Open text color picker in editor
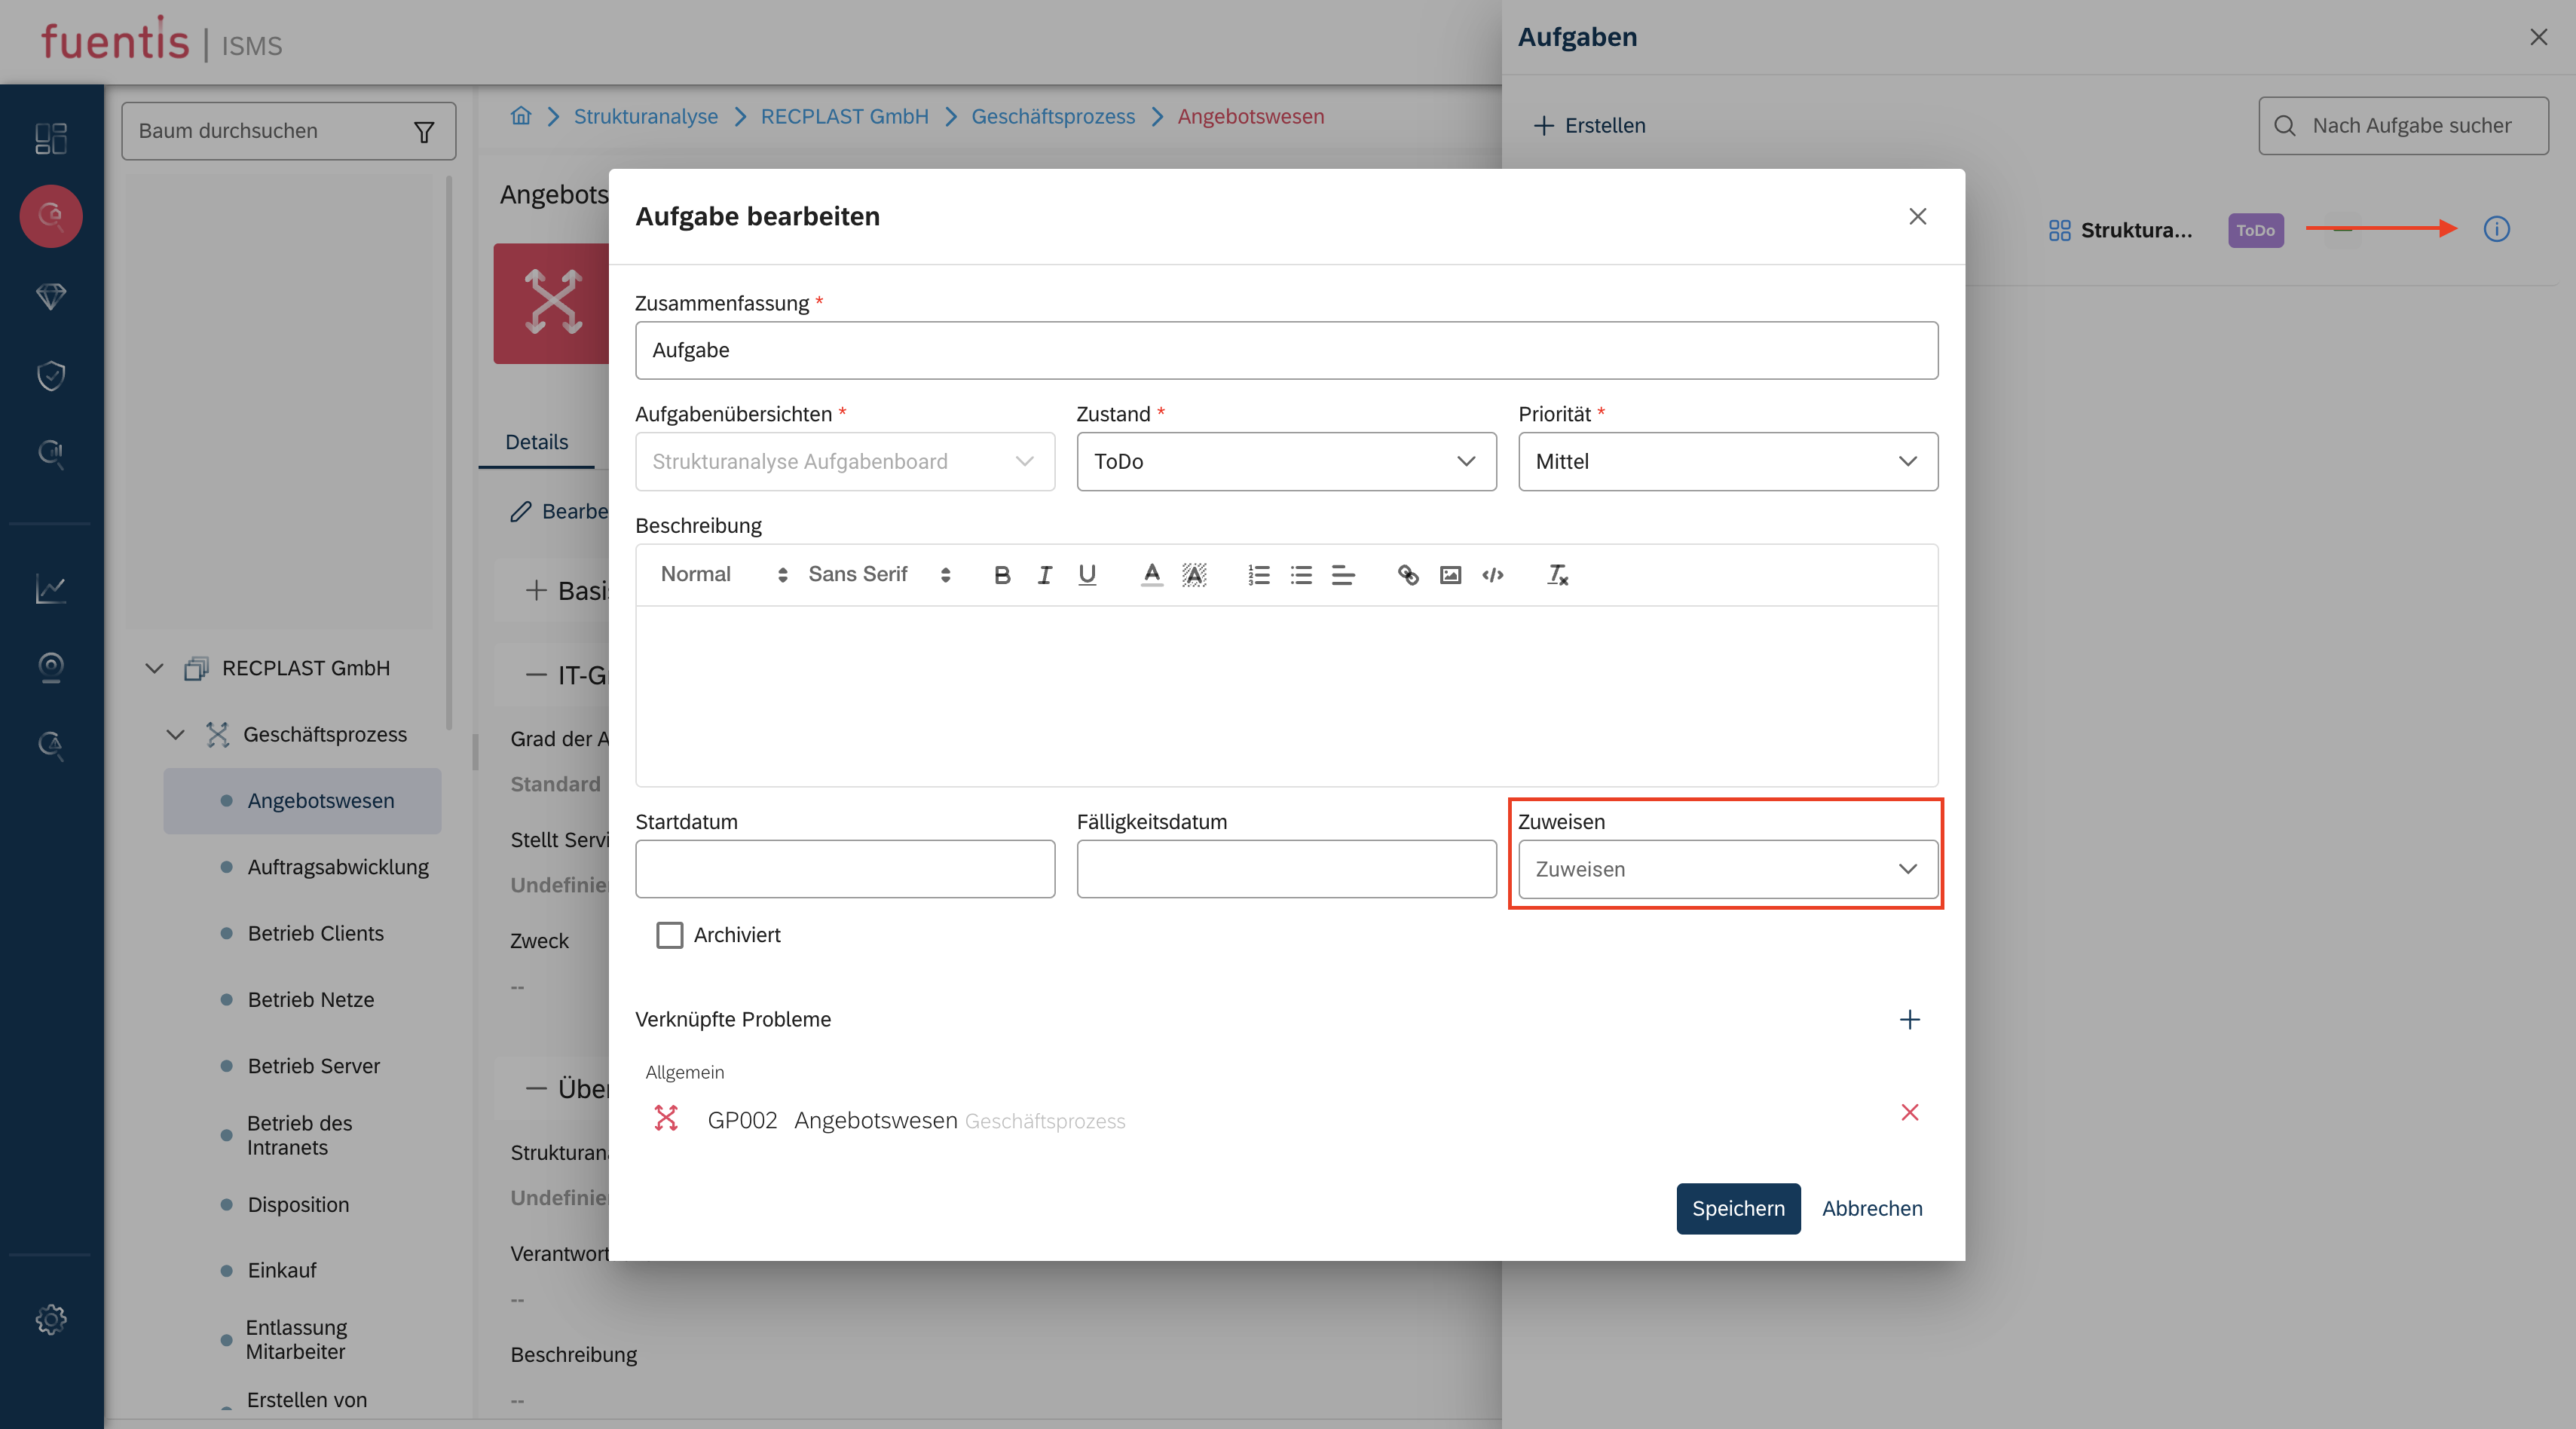 1151,575
